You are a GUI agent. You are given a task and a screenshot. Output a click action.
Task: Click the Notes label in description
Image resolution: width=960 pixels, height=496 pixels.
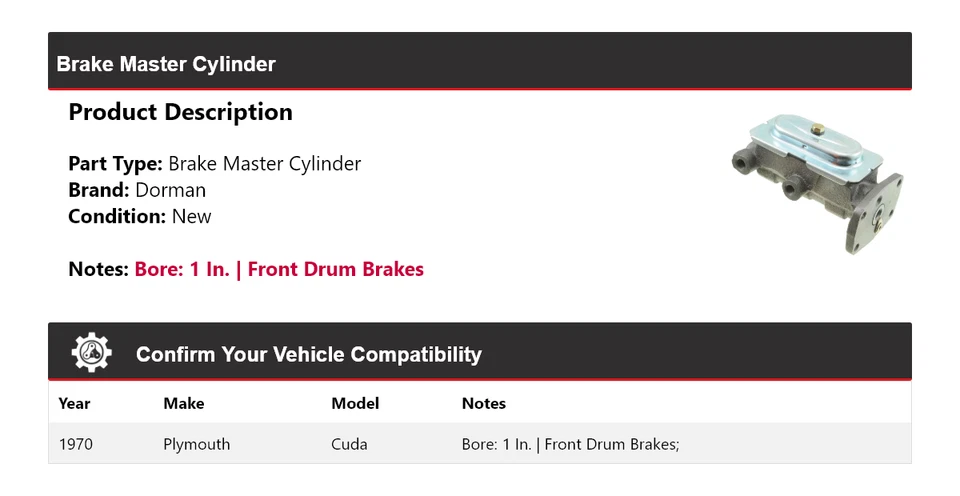[x=98, y=269]
